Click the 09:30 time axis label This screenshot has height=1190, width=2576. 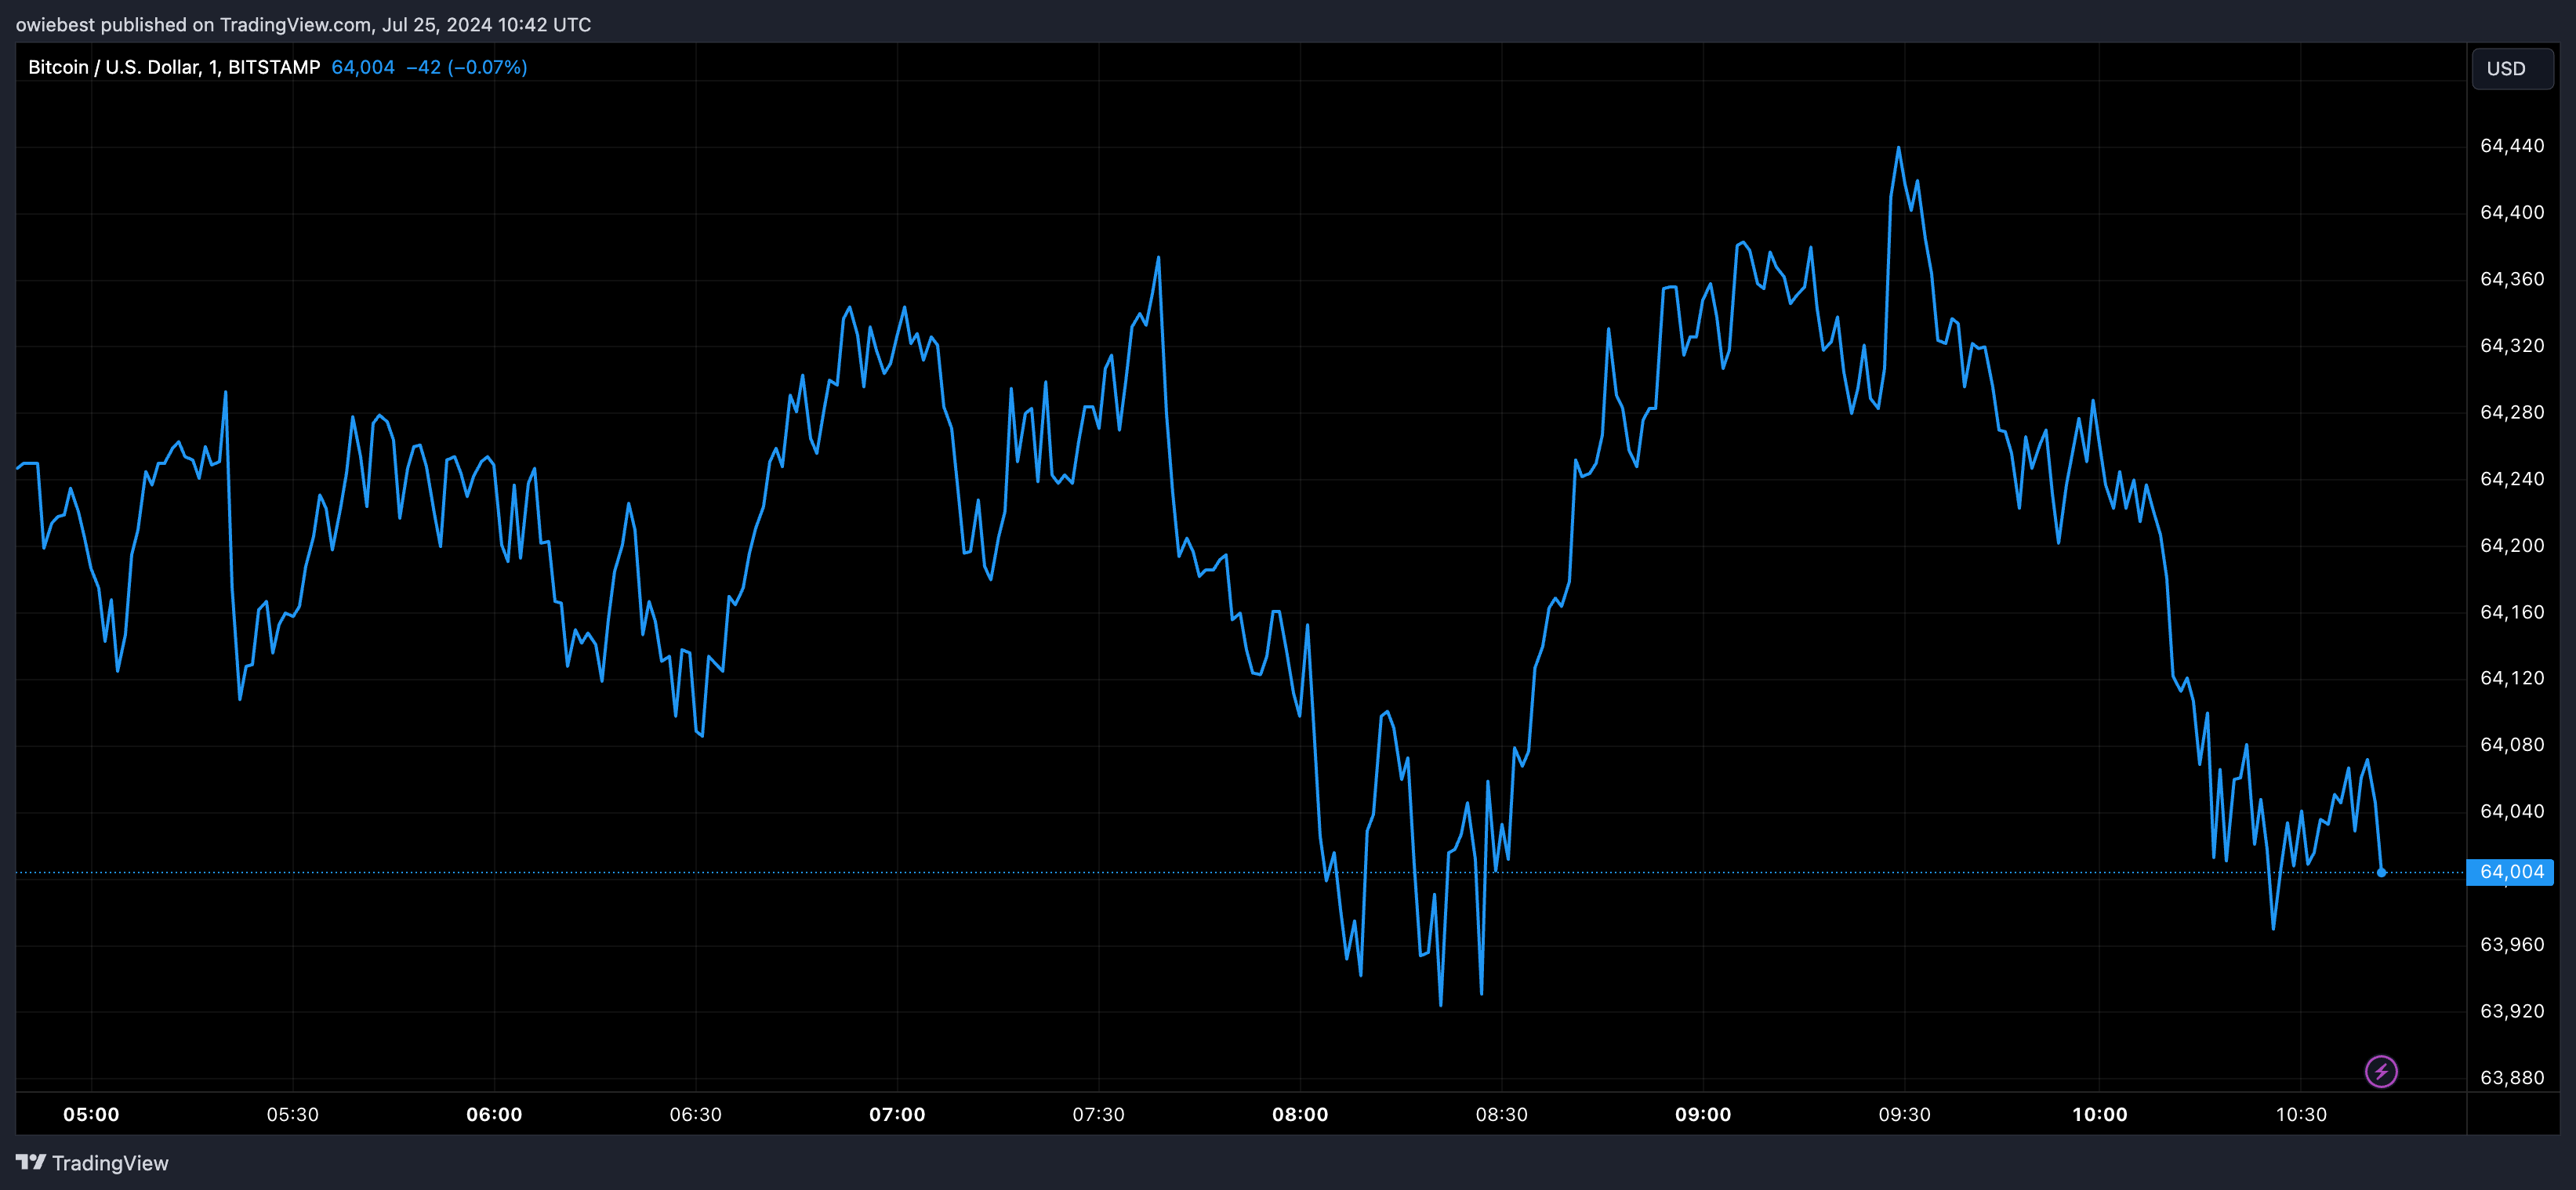click(x=1903, y=1114)
